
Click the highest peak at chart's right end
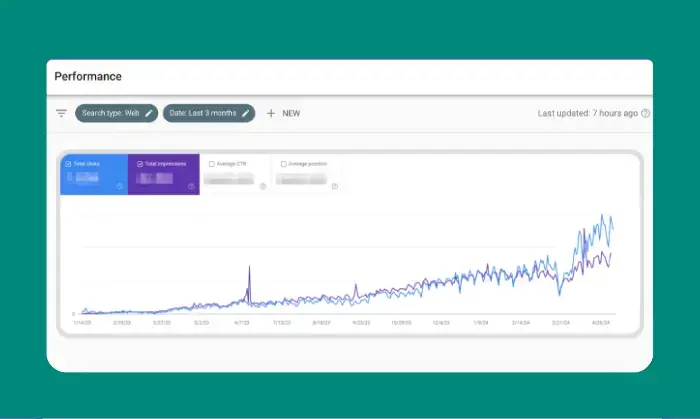[x=602, y=216]
